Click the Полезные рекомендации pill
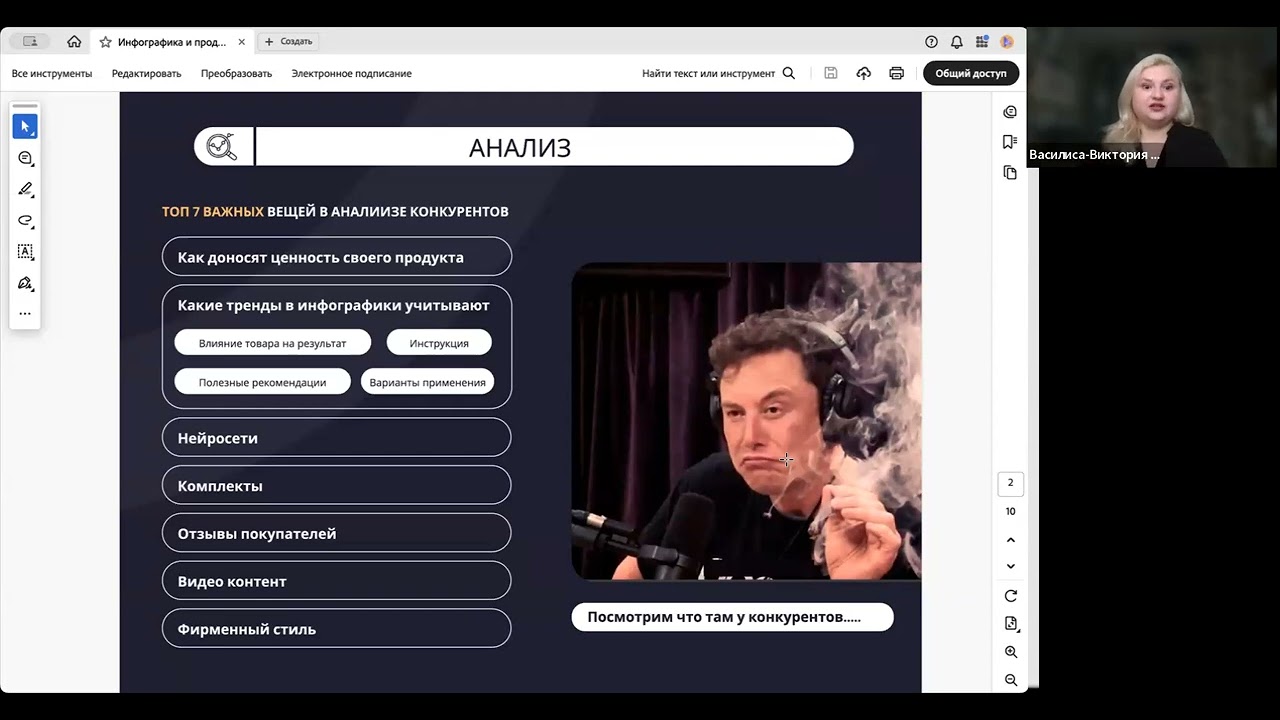This screenshot has width=1280, height=720. [x=262, y=382]
